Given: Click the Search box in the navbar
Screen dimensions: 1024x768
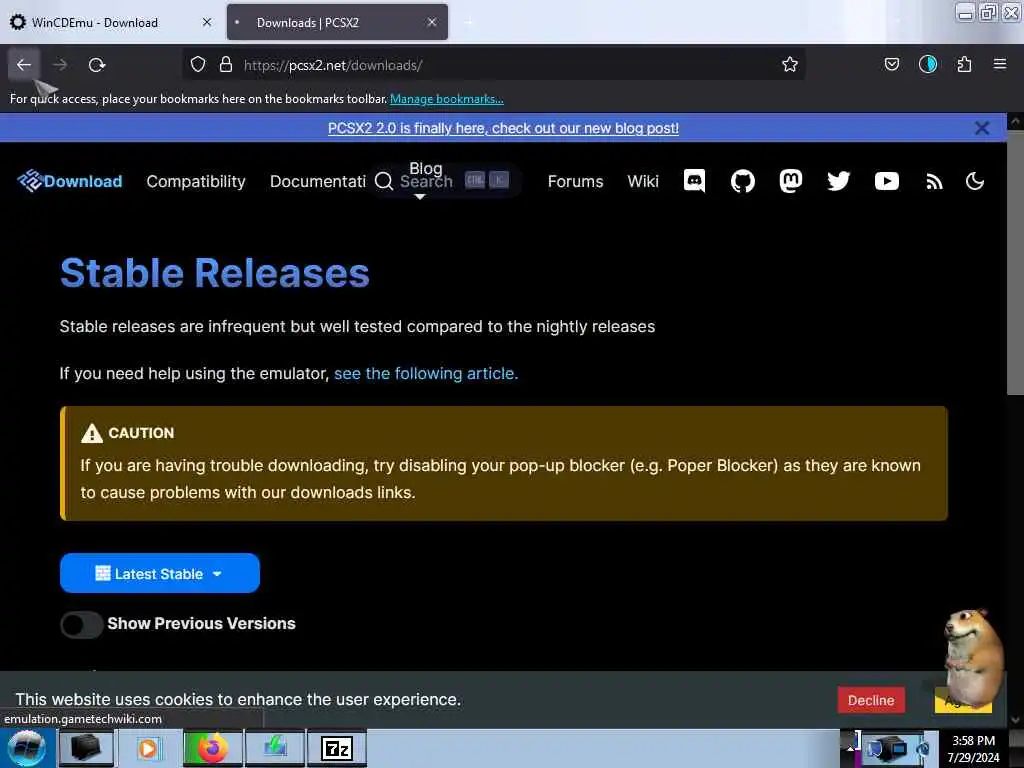Looking at the screenshot, I should tap(444, 181).
